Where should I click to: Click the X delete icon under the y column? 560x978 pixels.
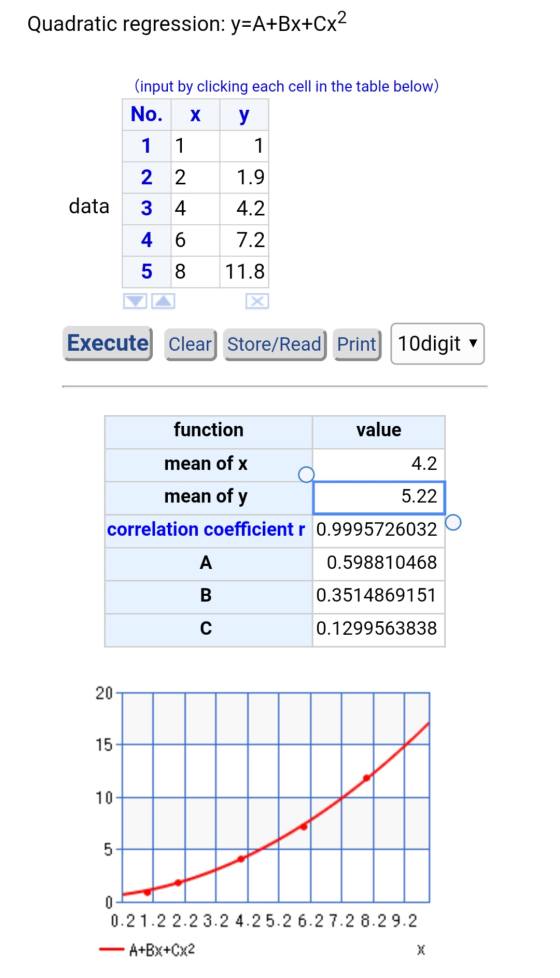click(256, 301)
